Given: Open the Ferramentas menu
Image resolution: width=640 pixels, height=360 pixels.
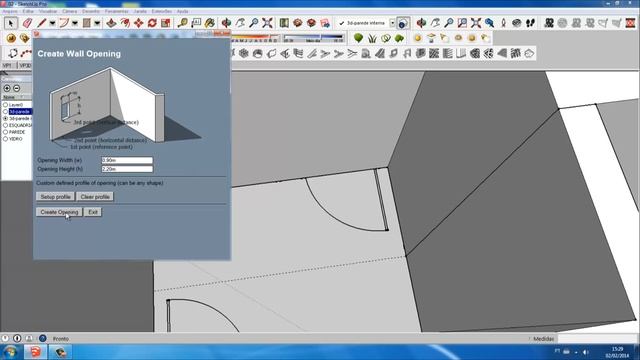Looking at the screenshot, I should pyautogui.click(x=116, y=11).
